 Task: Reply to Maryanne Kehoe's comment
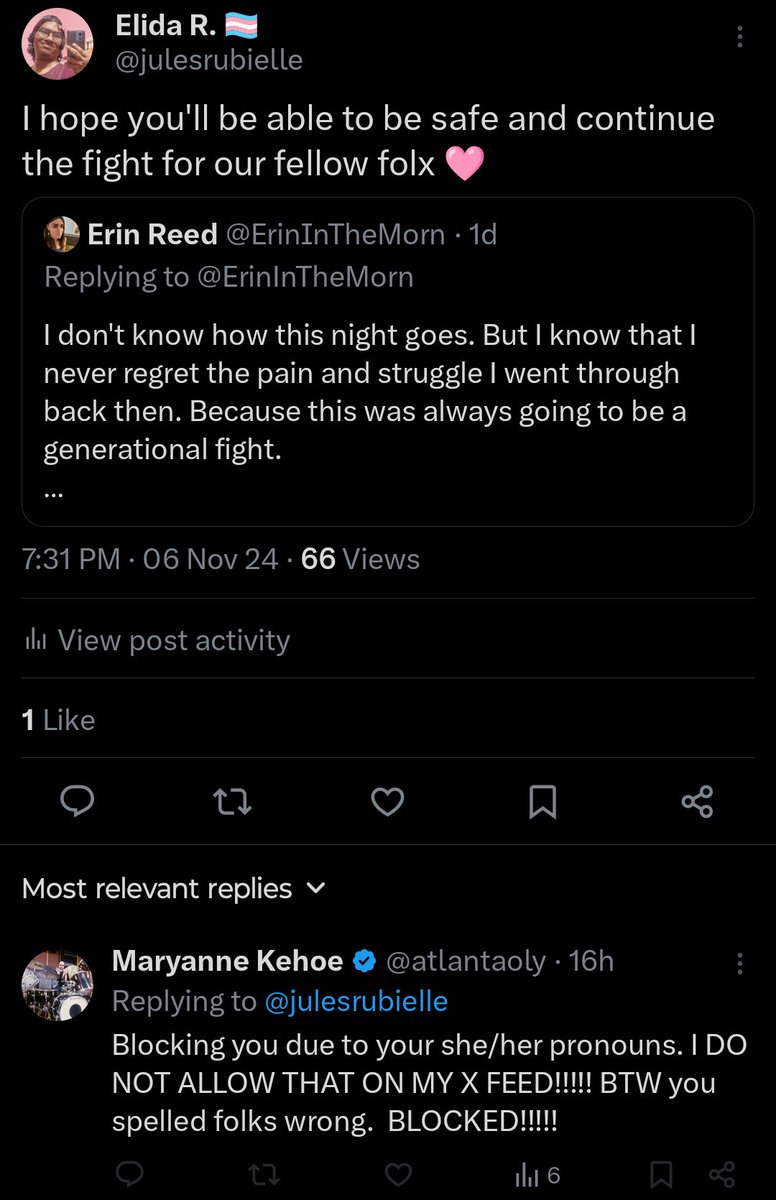pos(127,1174)
